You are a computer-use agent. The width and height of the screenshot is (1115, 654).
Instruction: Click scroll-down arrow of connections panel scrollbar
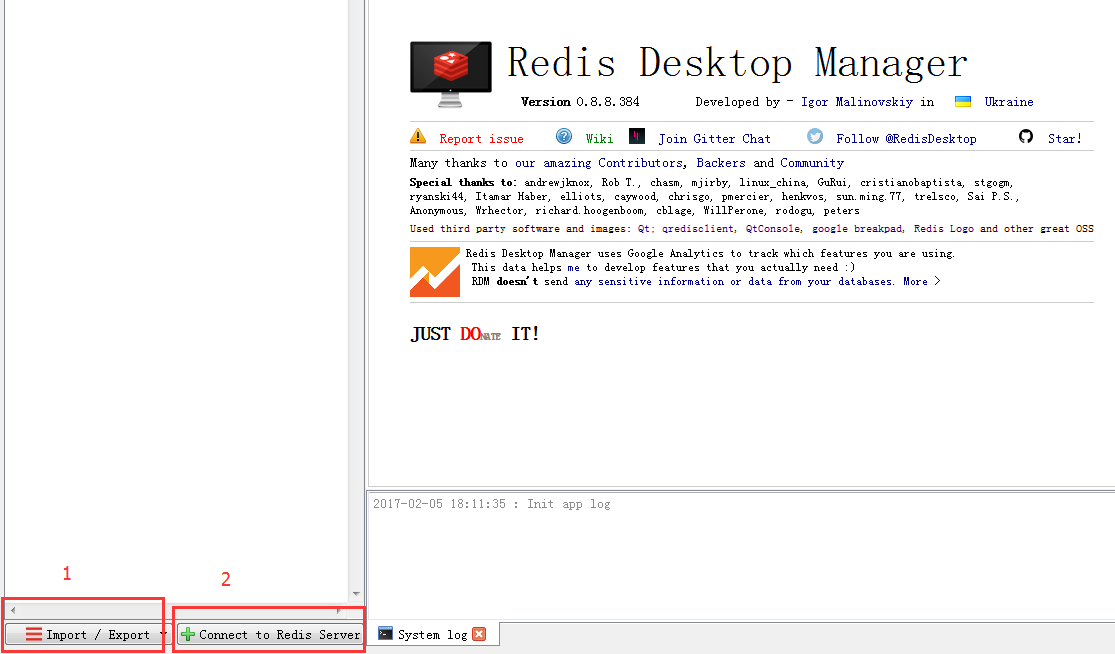(x=356, y=594)
